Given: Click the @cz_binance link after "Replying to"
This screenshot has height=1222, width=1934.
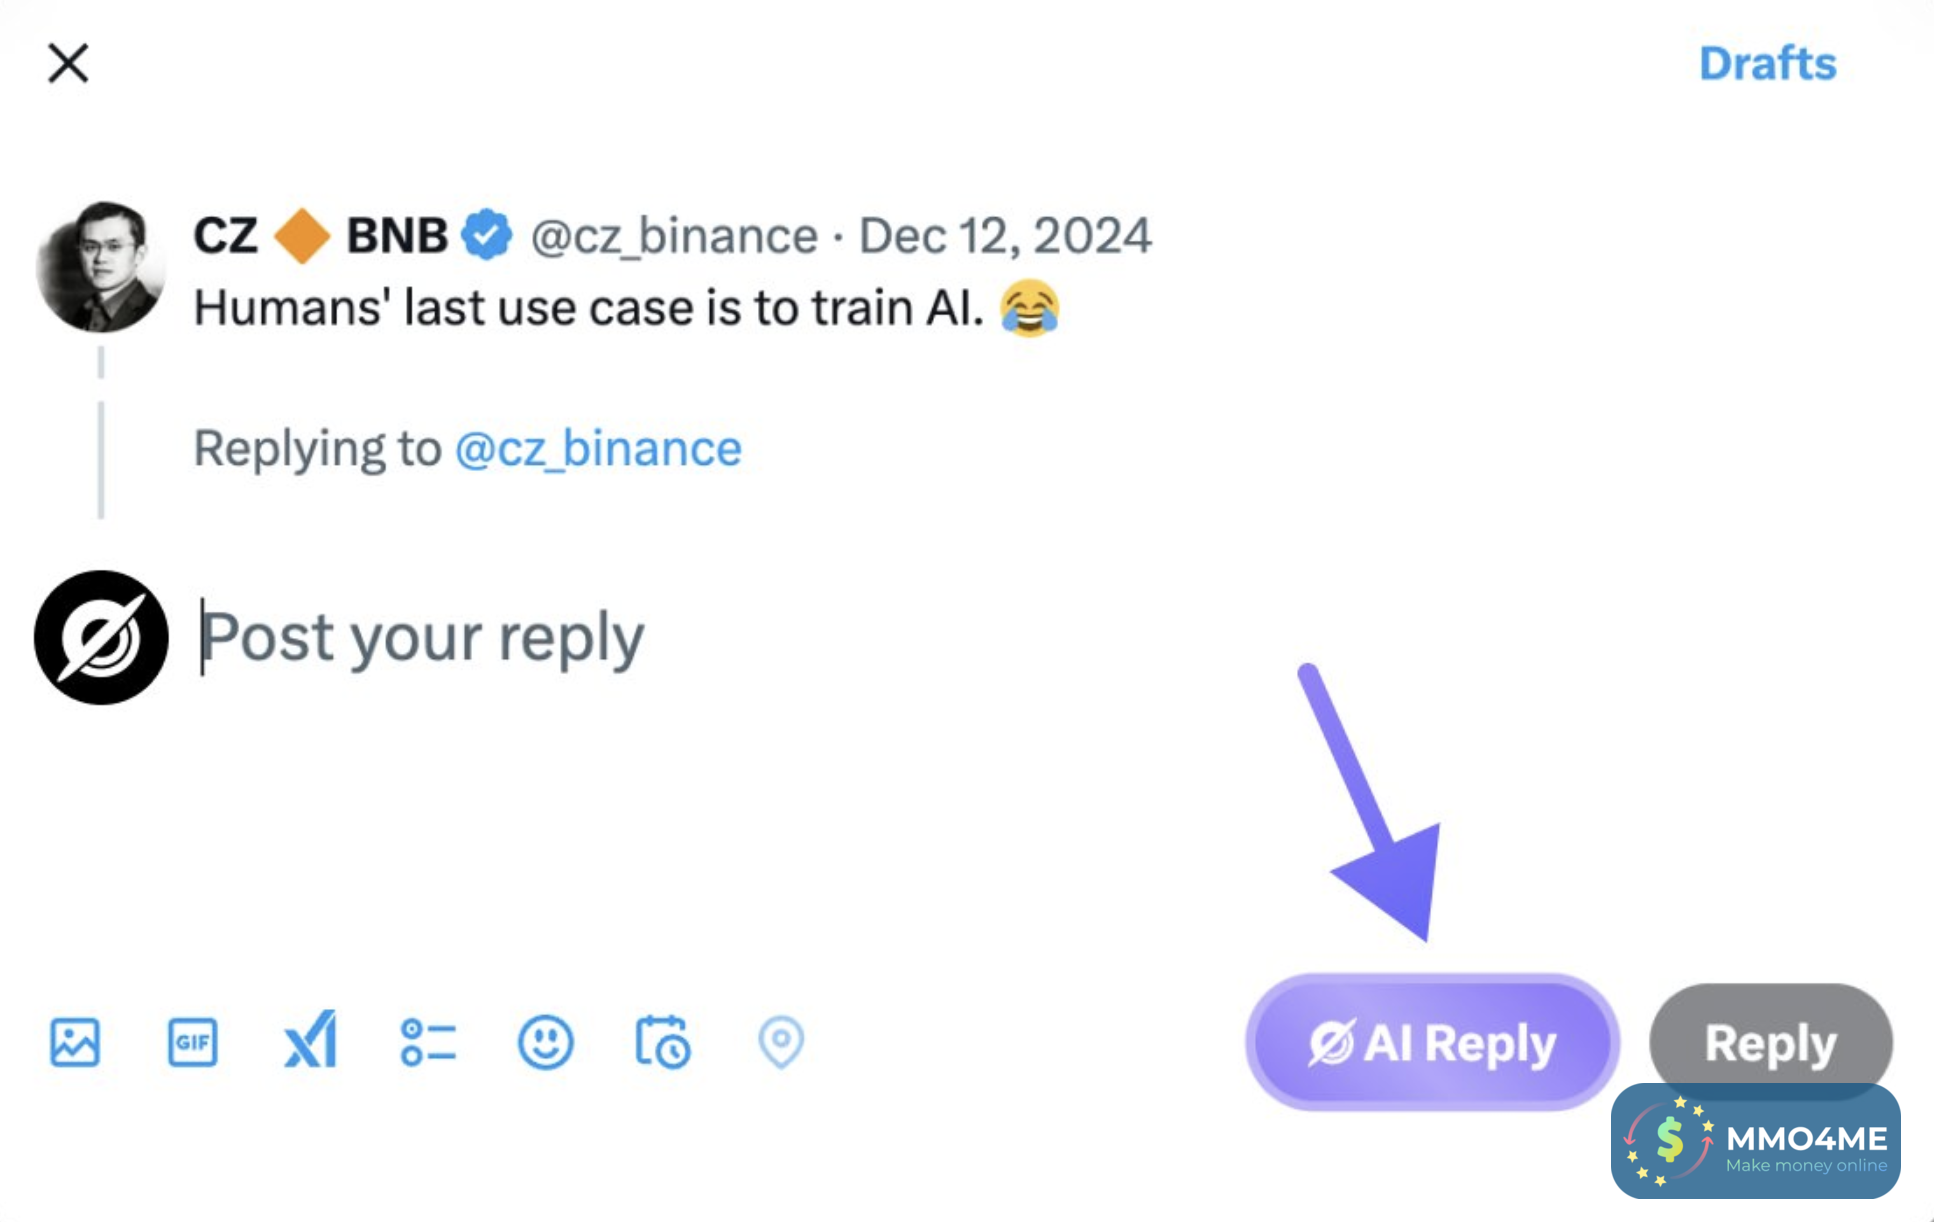Looking at the screenshot, I should [x=597, y=448].
